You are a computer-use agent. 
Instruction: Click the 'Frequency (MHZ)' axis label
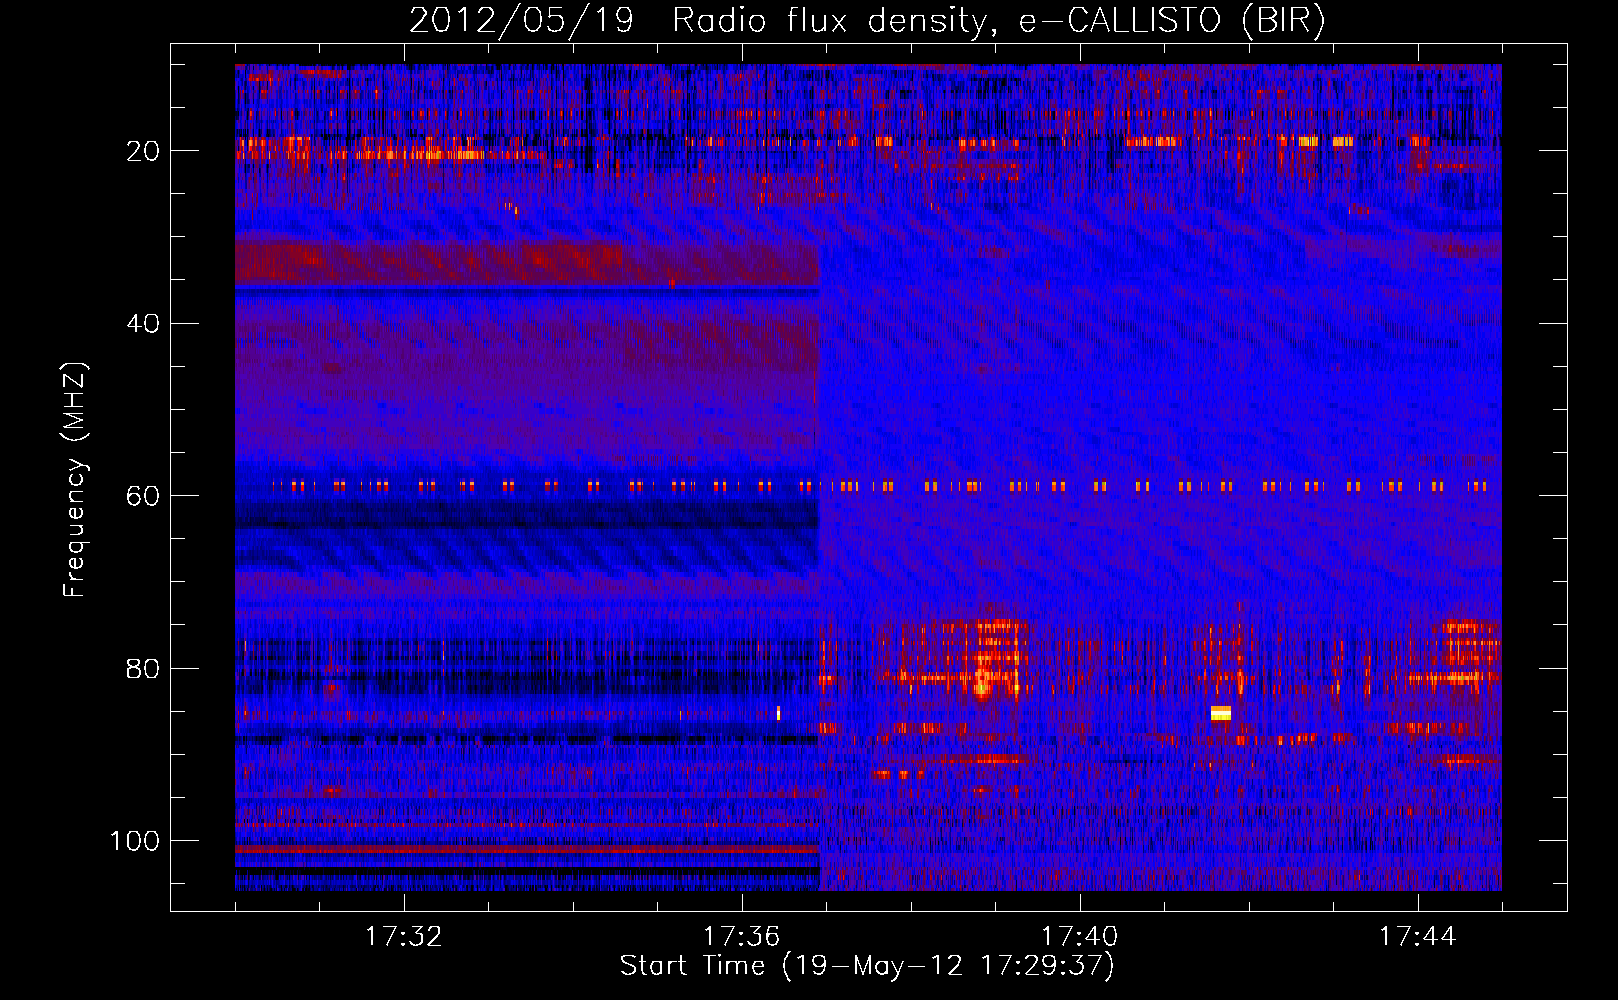tap(75, 480)
